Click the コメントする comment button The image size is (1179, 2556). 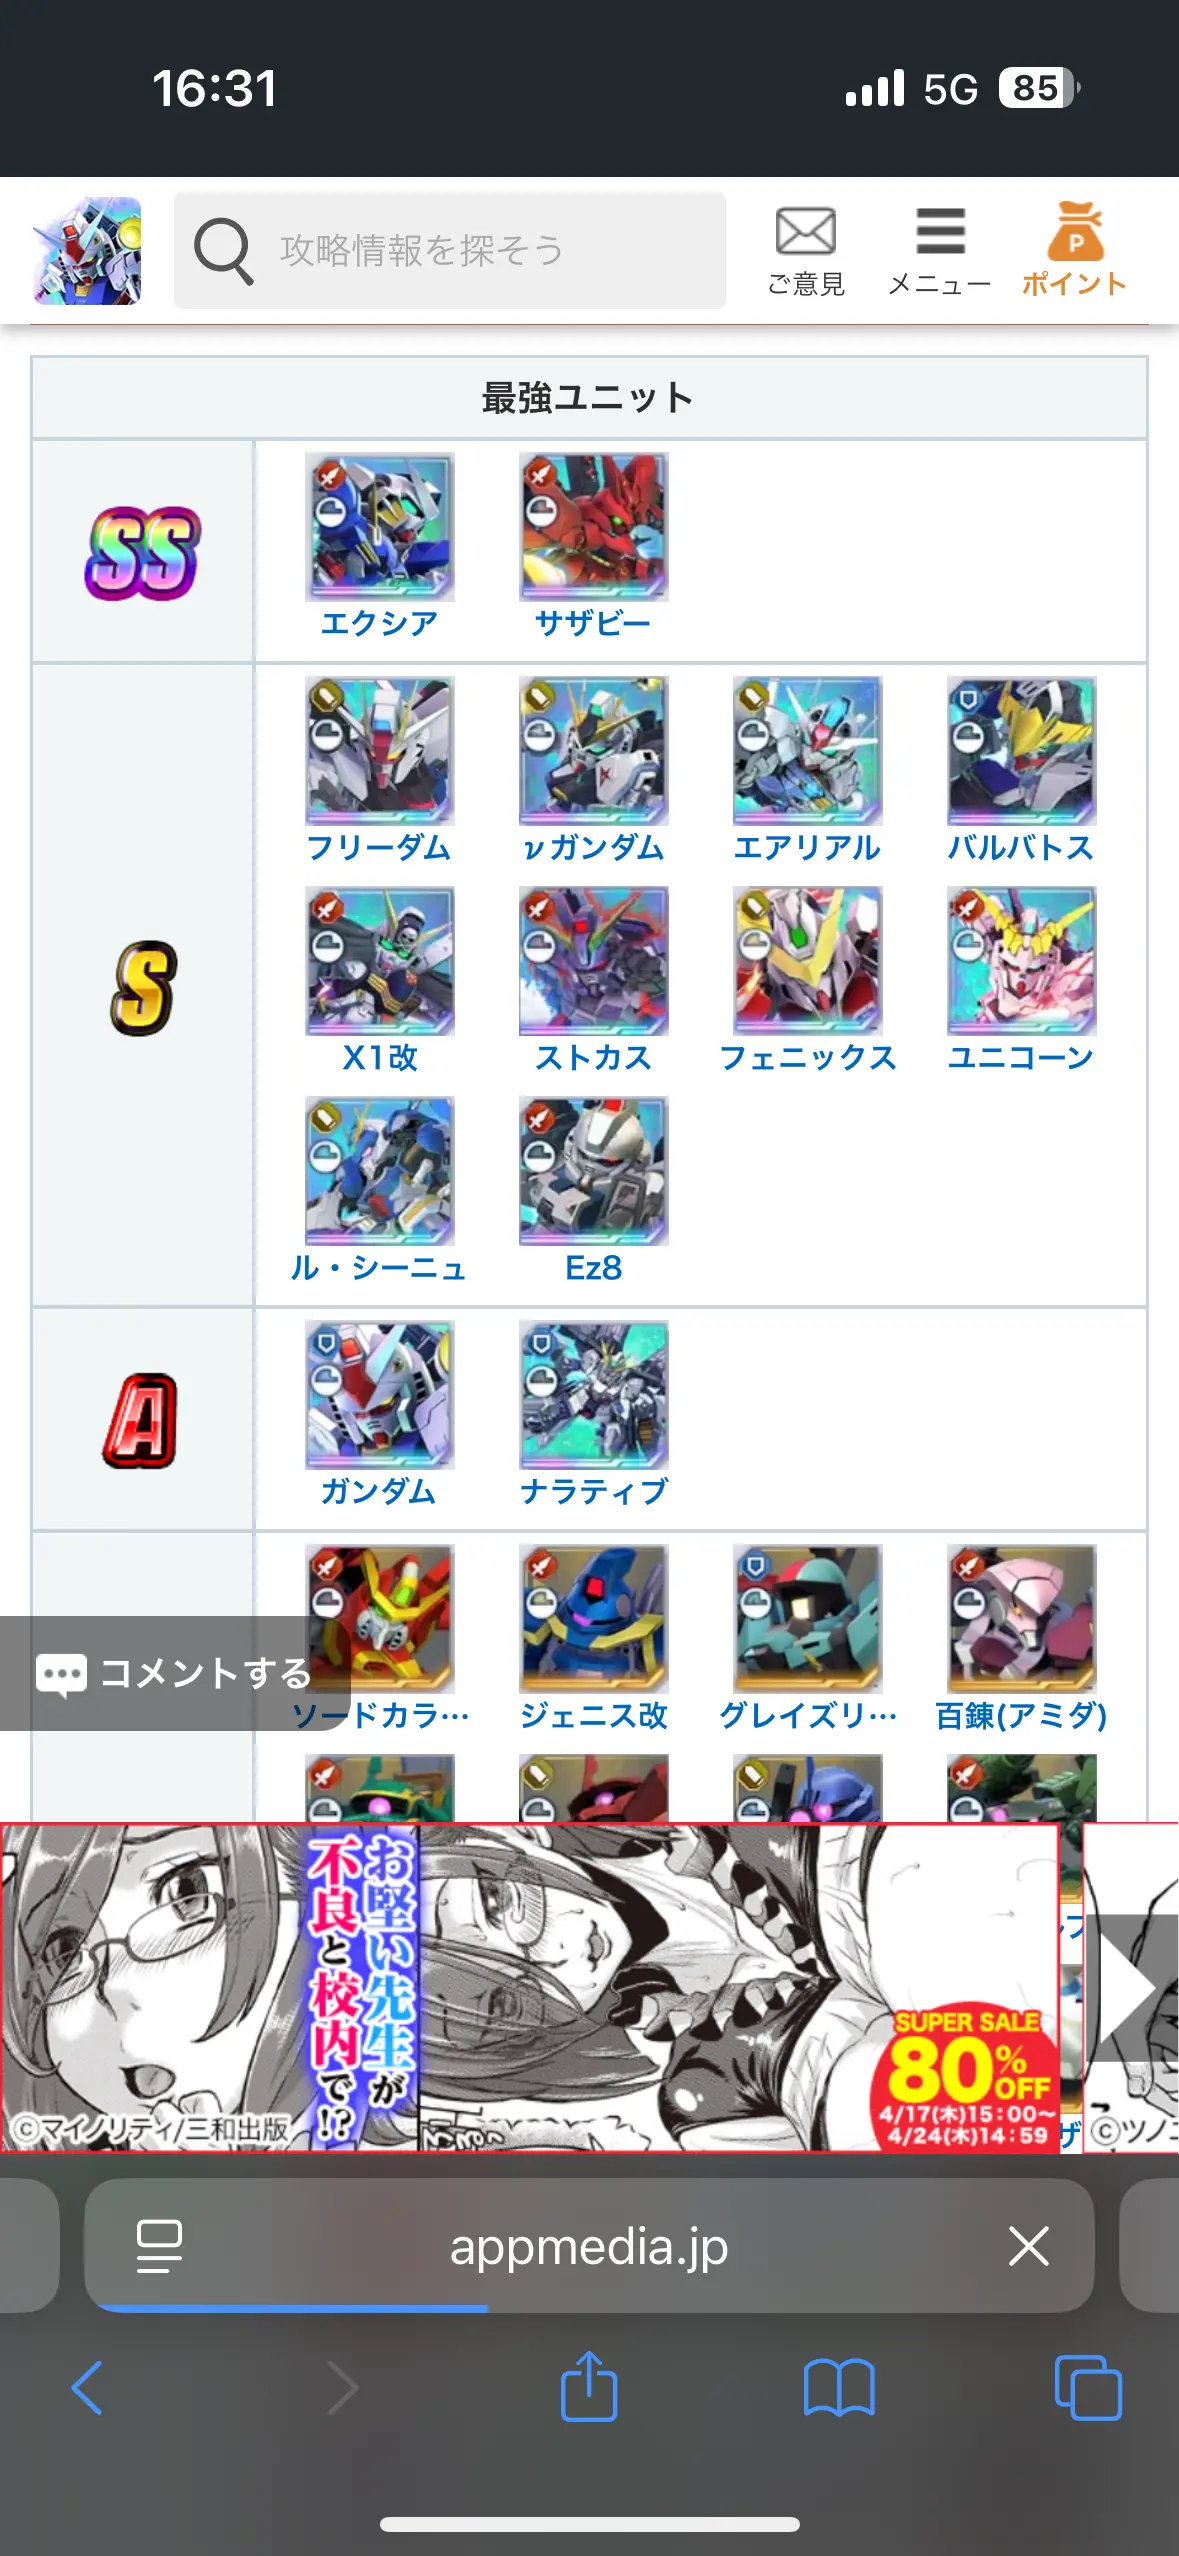click(174, 1673)
